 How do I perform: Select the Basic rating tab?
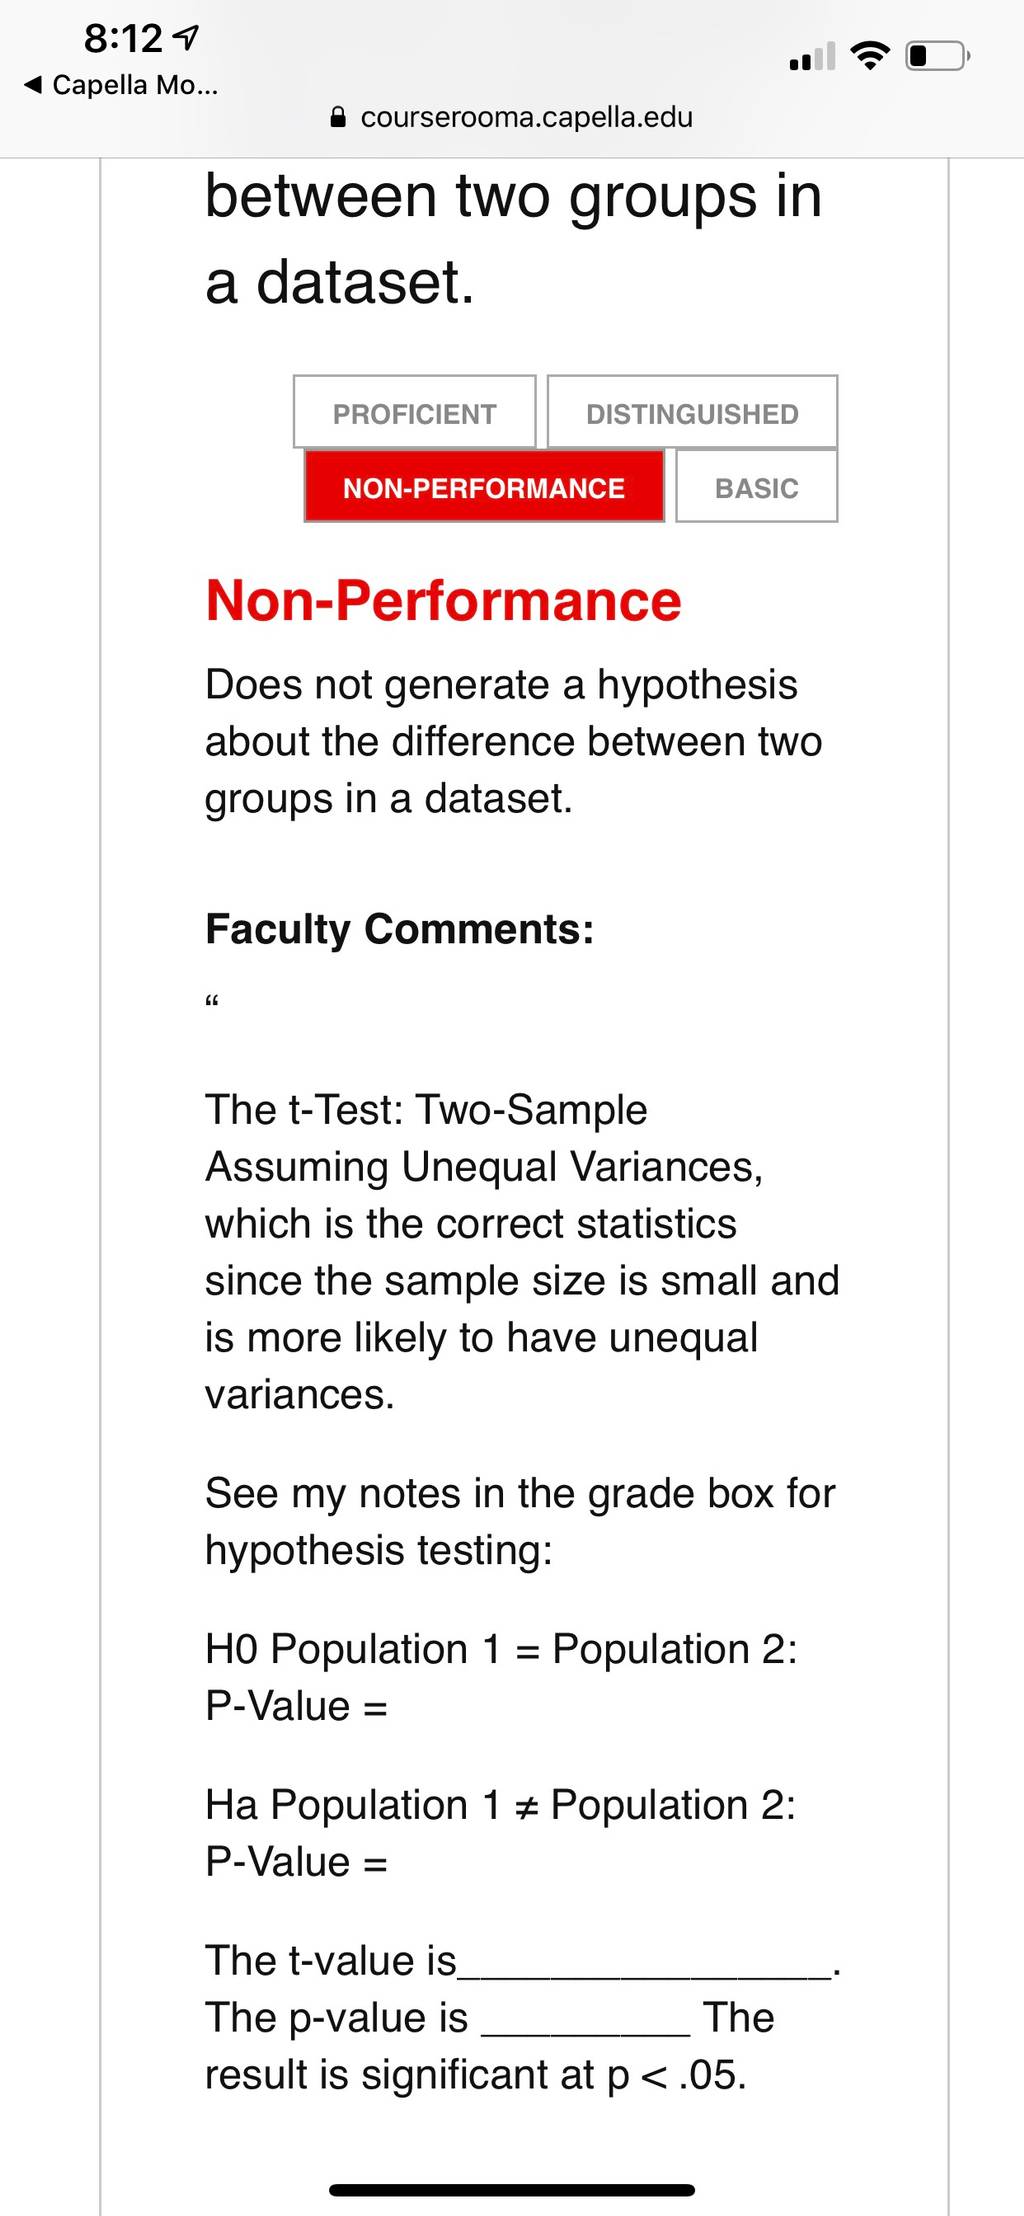(757, 487)
